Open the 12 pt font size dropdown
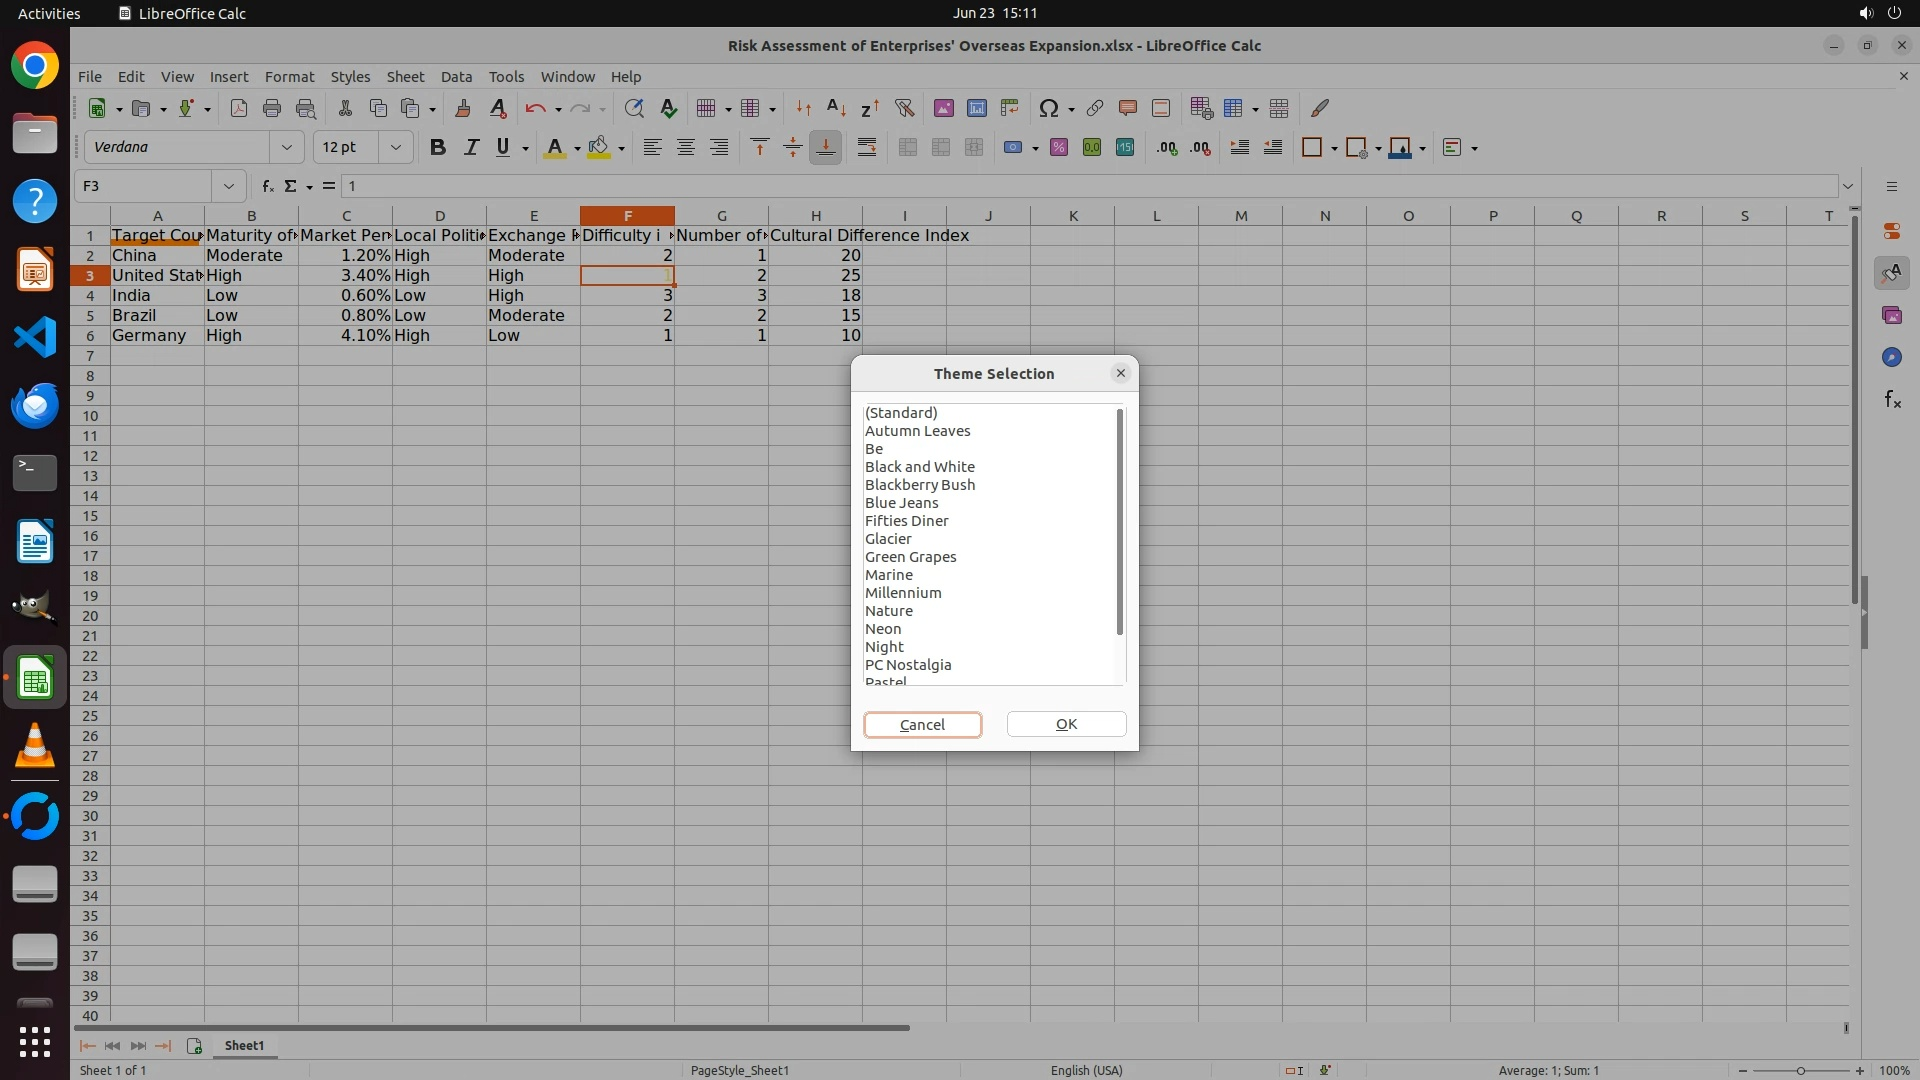Viewport: 1920px width, 1080px height. coord(396,148)
